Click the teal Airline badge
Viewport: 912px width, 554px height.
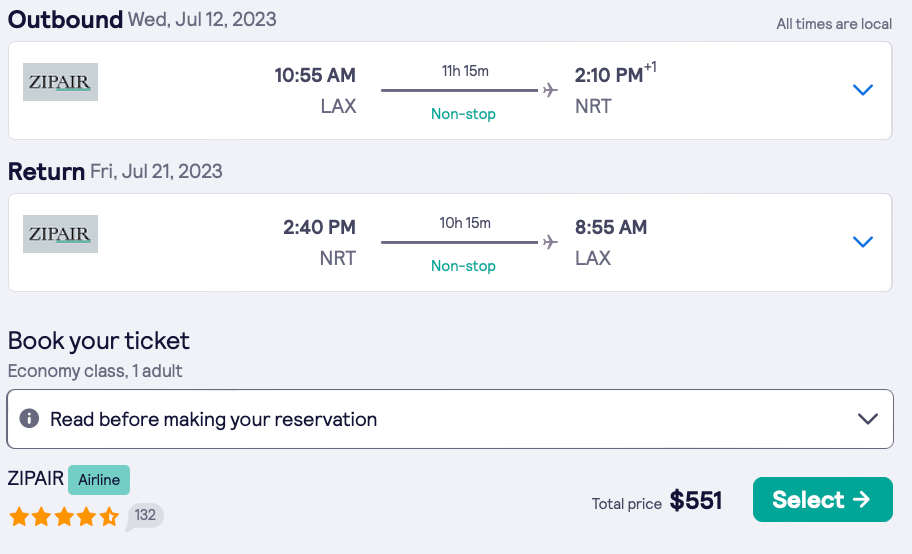point(99,480)
